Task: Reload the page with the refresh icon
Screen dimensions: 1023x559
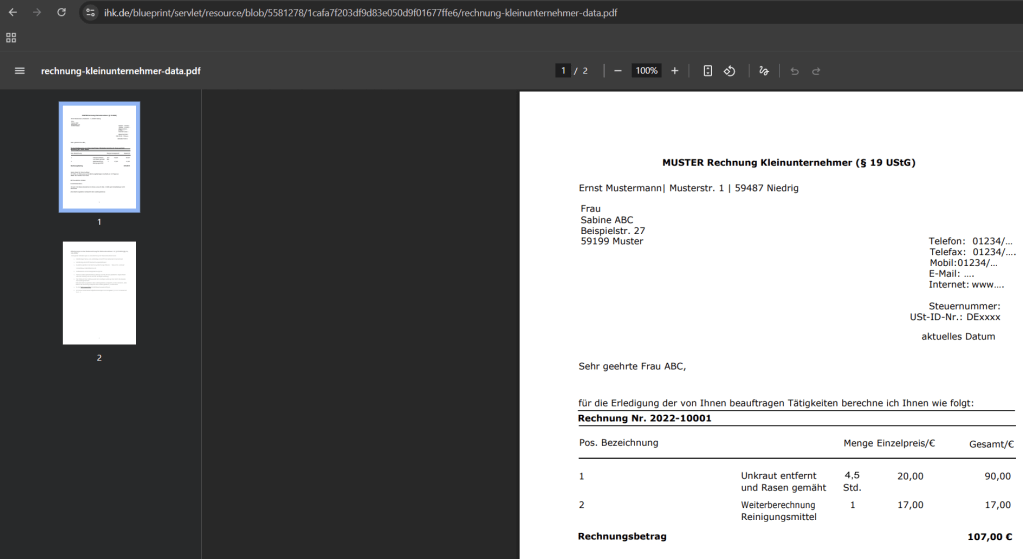Action: [x=61, y=12]
